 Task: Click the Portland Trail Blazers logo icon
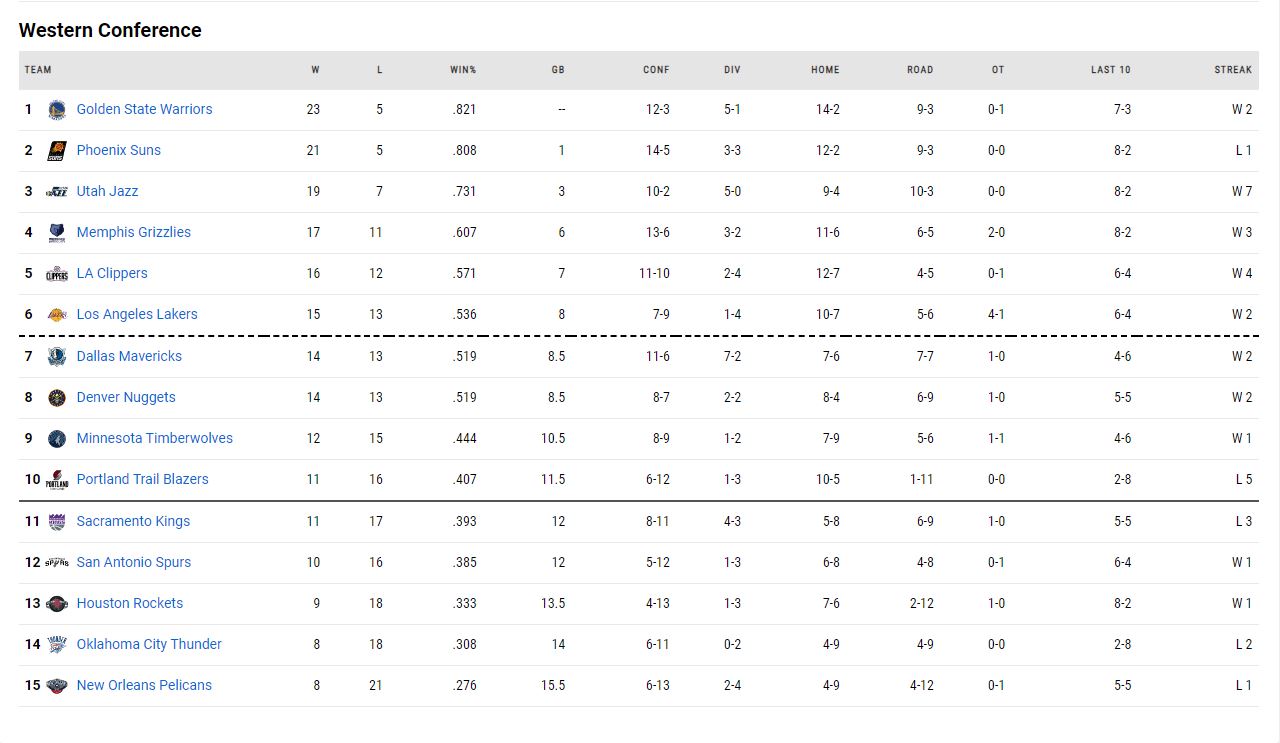pos(57,479)
